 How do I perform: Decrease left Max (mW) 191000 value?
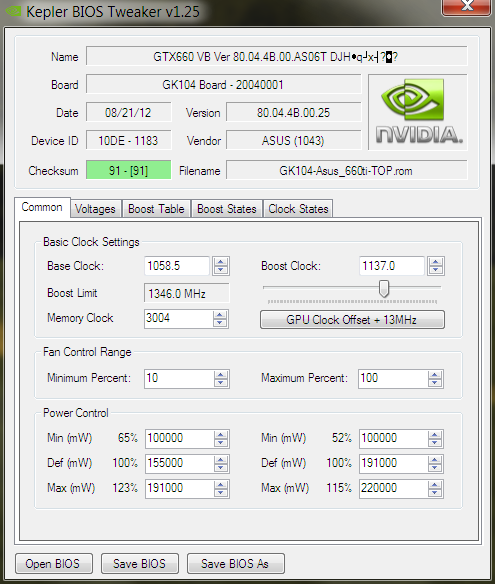click(221, 493)
